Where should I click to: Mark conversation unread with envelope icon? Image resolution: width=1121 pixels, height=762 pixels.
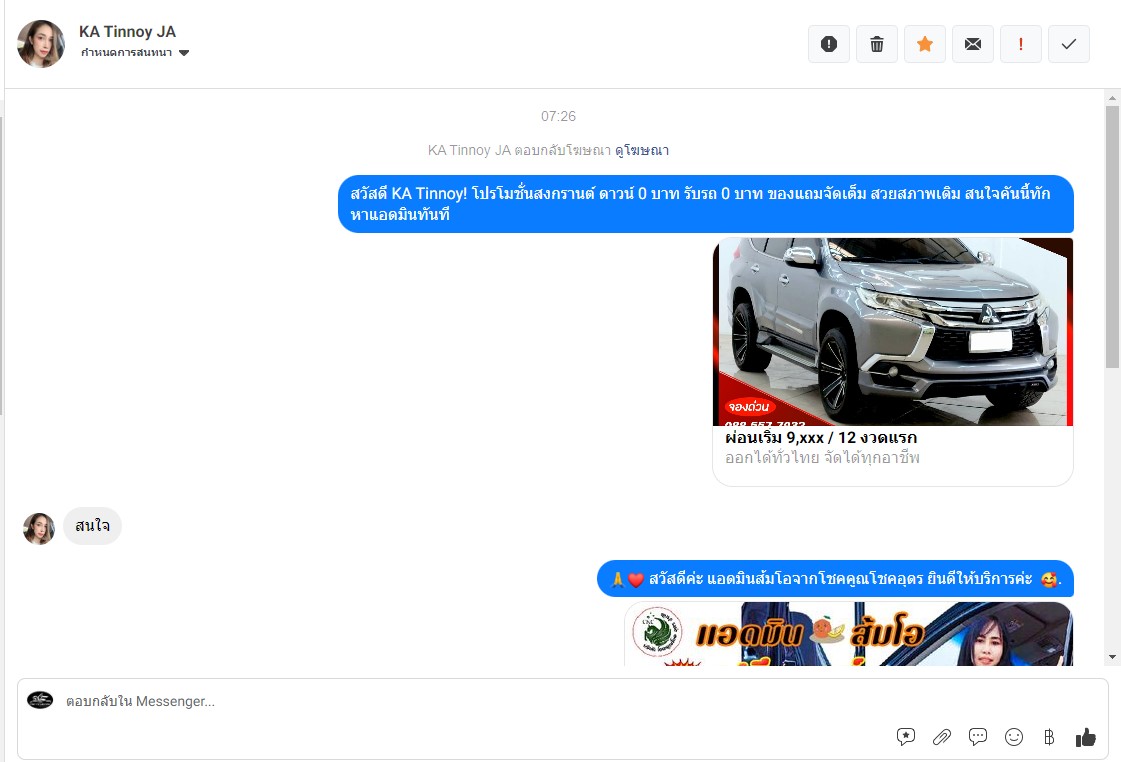pyautogui.click(x=972, y=44)
